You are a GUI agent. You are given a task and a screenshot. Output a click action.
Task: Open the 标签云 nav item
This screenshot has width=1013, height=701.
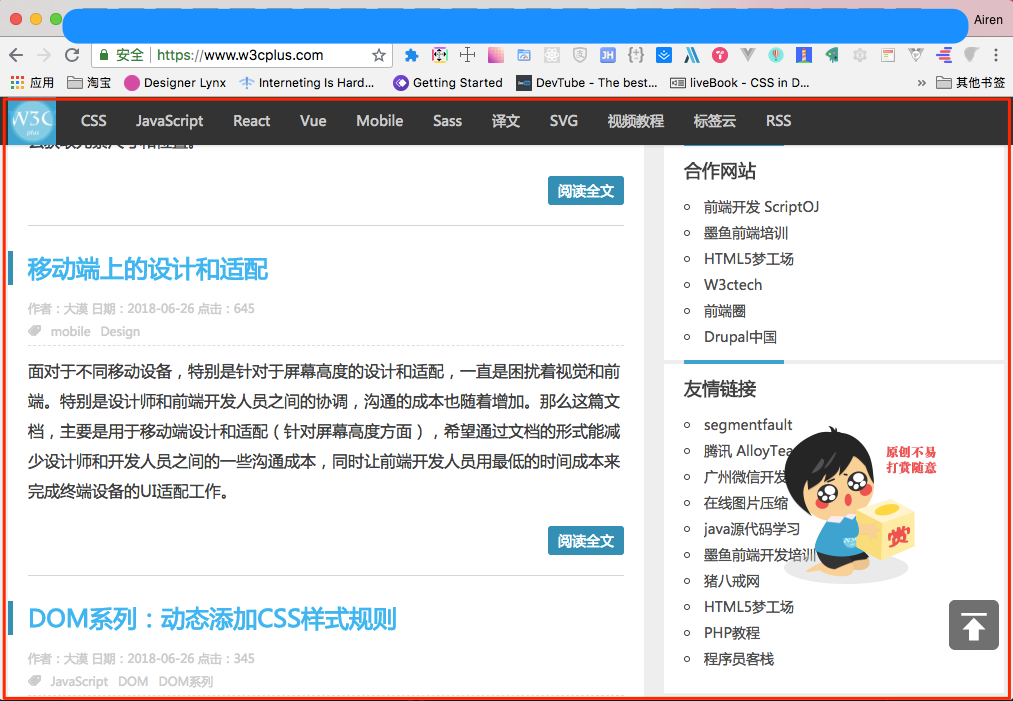[715, 121]
